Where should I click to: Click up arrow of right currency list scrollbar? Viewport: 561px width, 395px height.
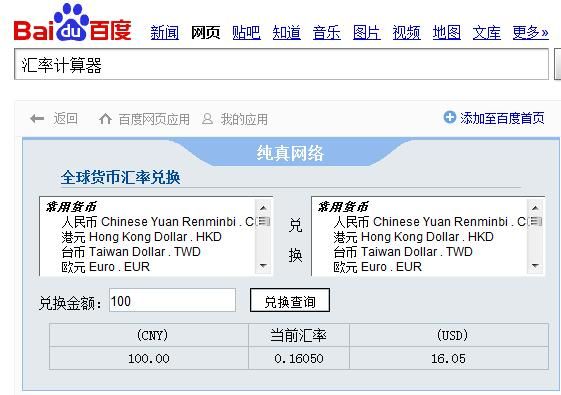535,207
